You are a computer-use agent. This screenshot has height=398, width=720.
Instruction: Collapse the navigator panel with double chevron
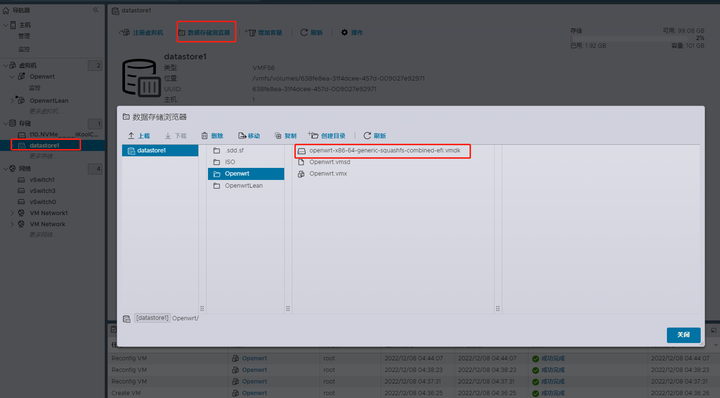point(96,10)
